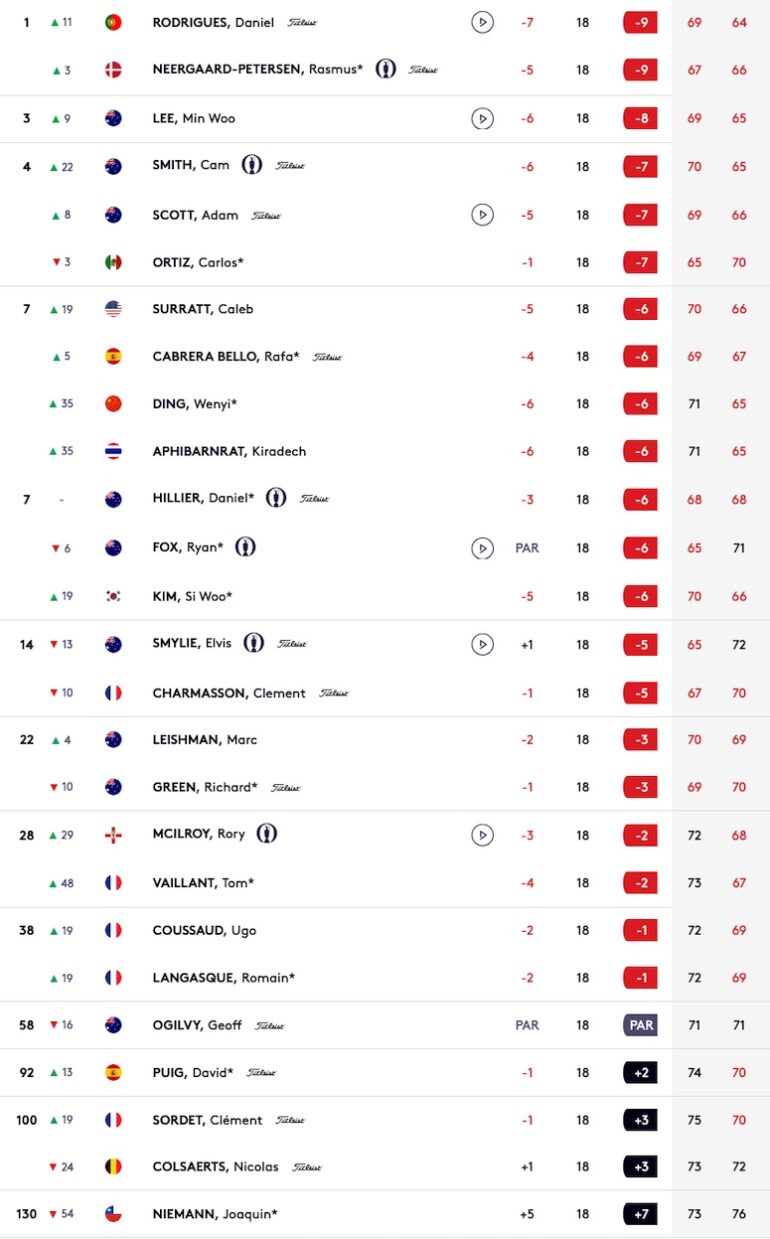
Task: Play Elvis Smylie's highlight video
Action: click(482, 644)
